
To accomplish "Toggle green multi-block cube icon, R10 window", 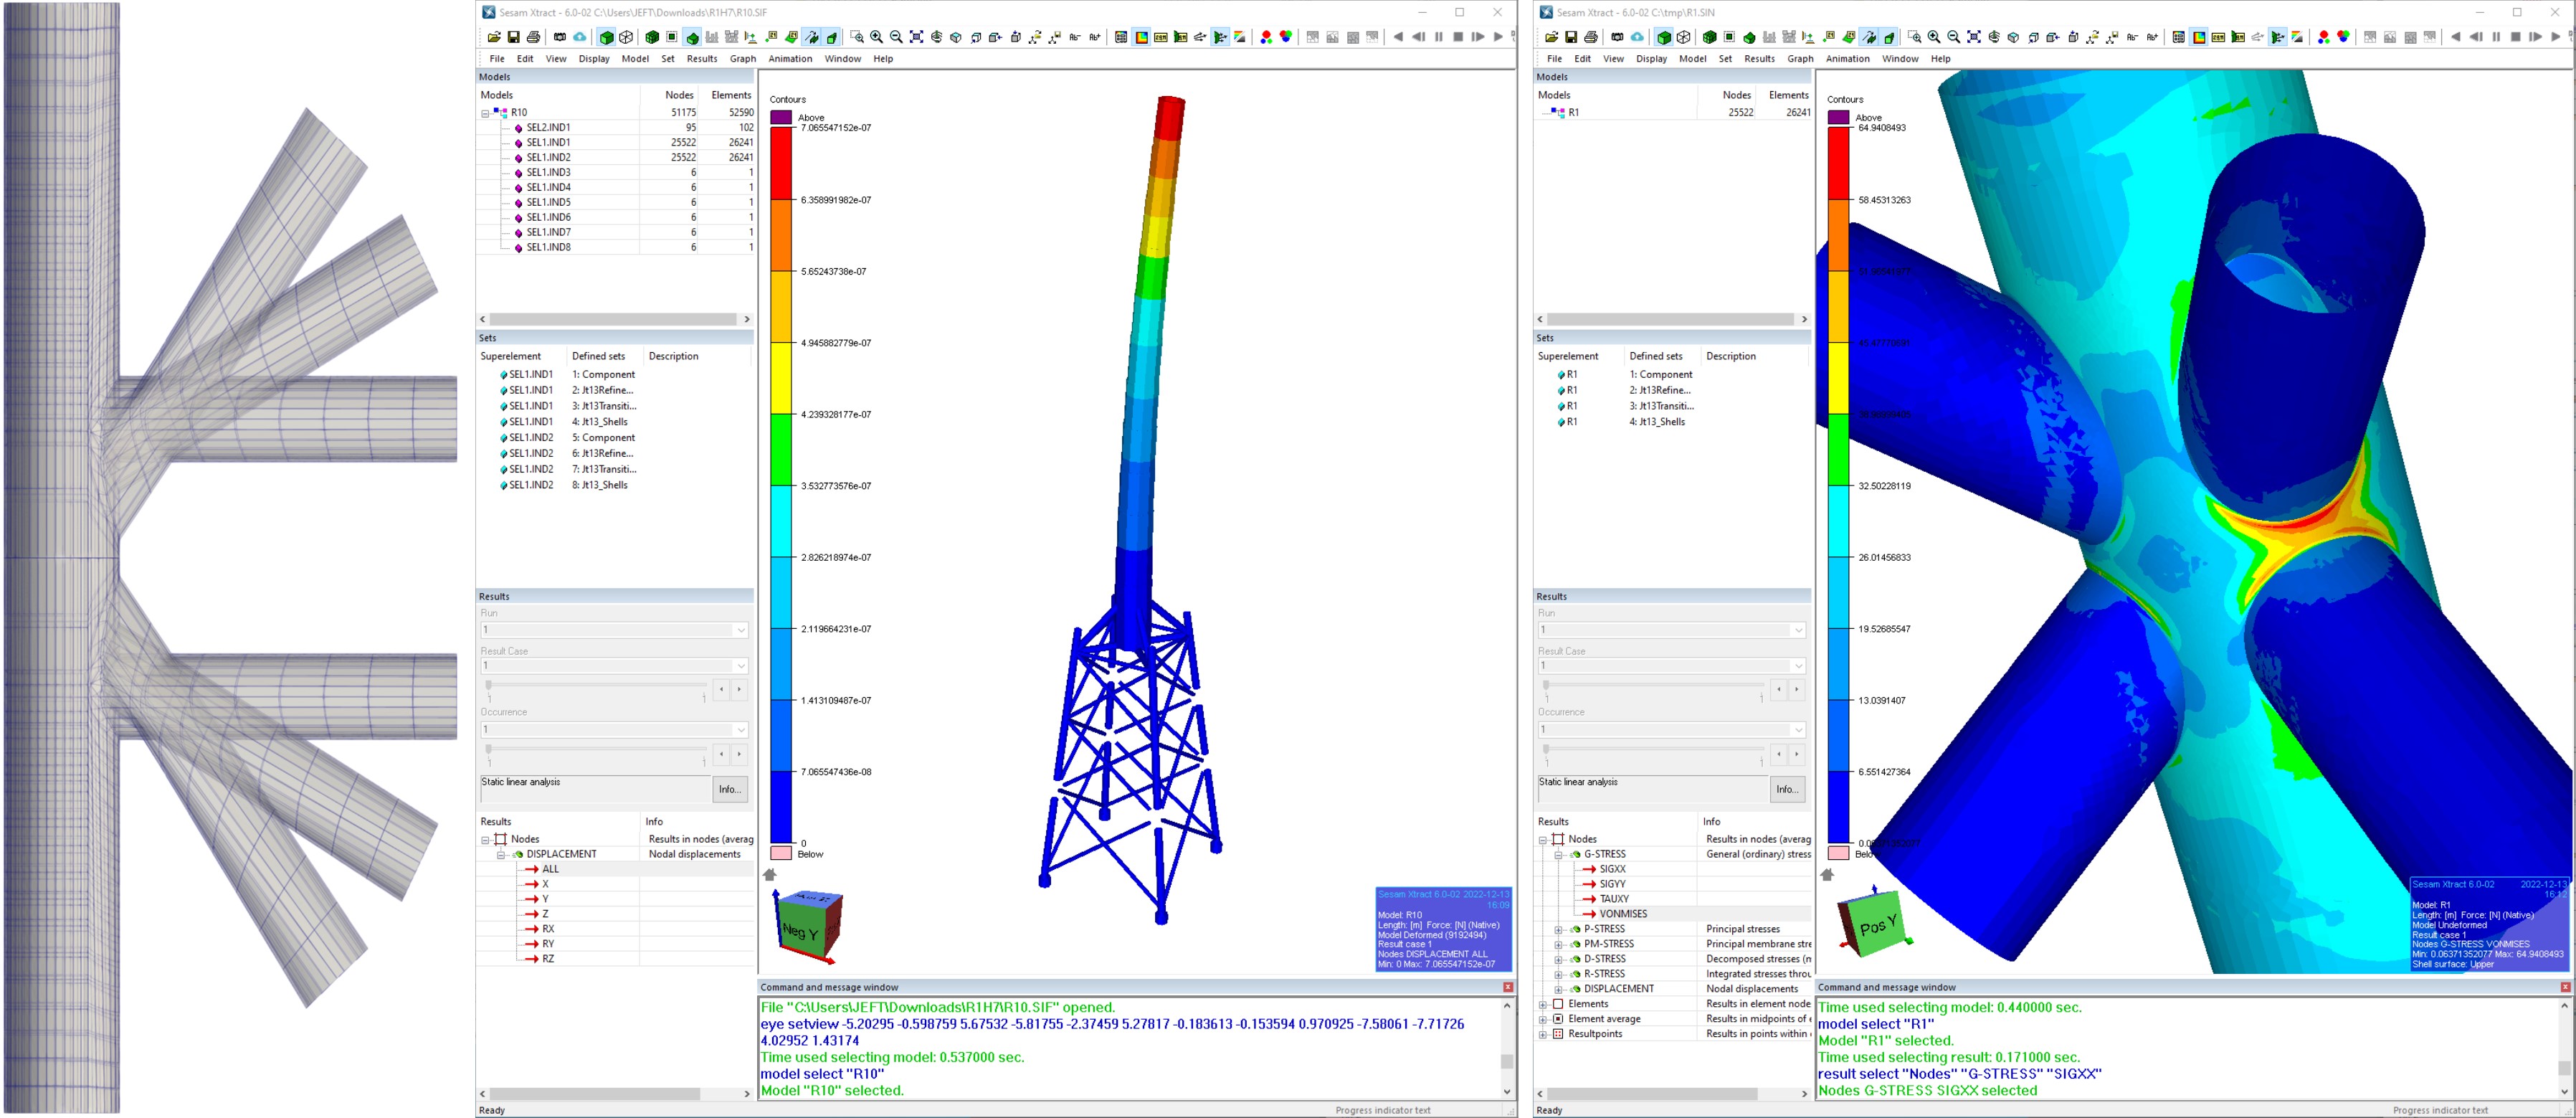I will 652,37.
